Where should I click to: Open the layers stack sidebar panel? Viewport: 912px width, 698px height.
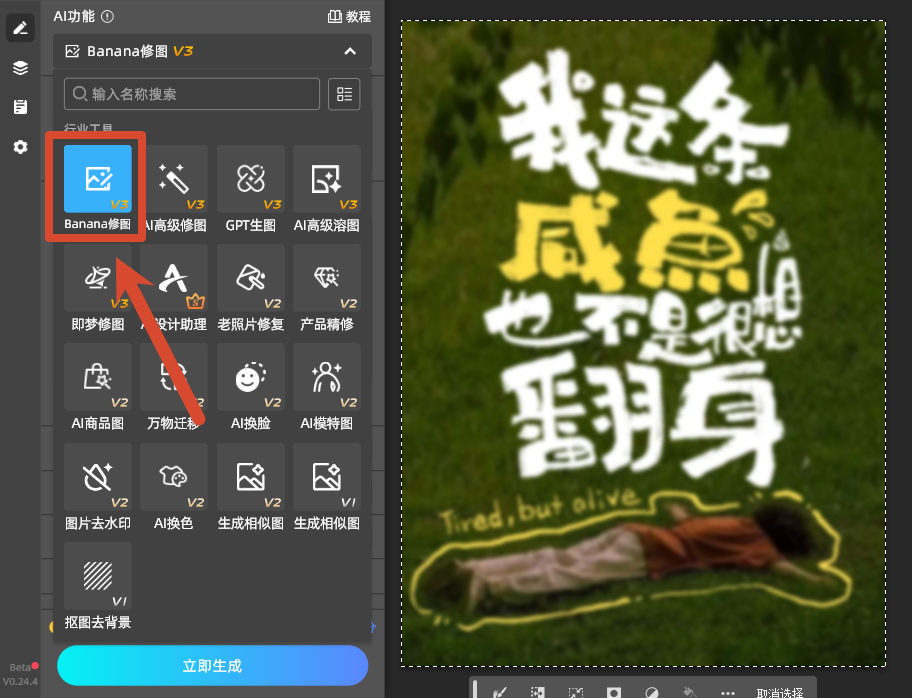coord(20,67)
